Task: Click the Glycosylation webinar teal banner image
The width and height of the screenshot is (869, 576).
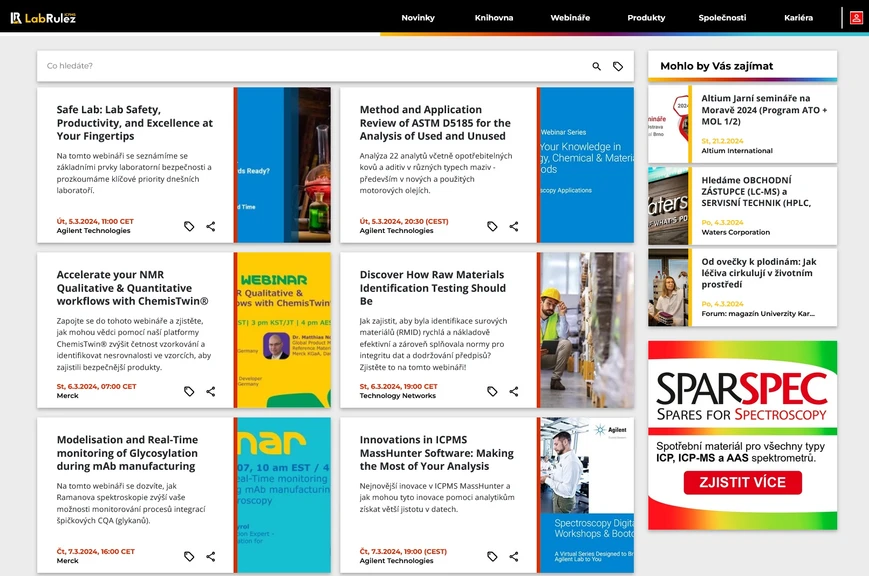Action: pyautogui.click(x=284, y=495)
